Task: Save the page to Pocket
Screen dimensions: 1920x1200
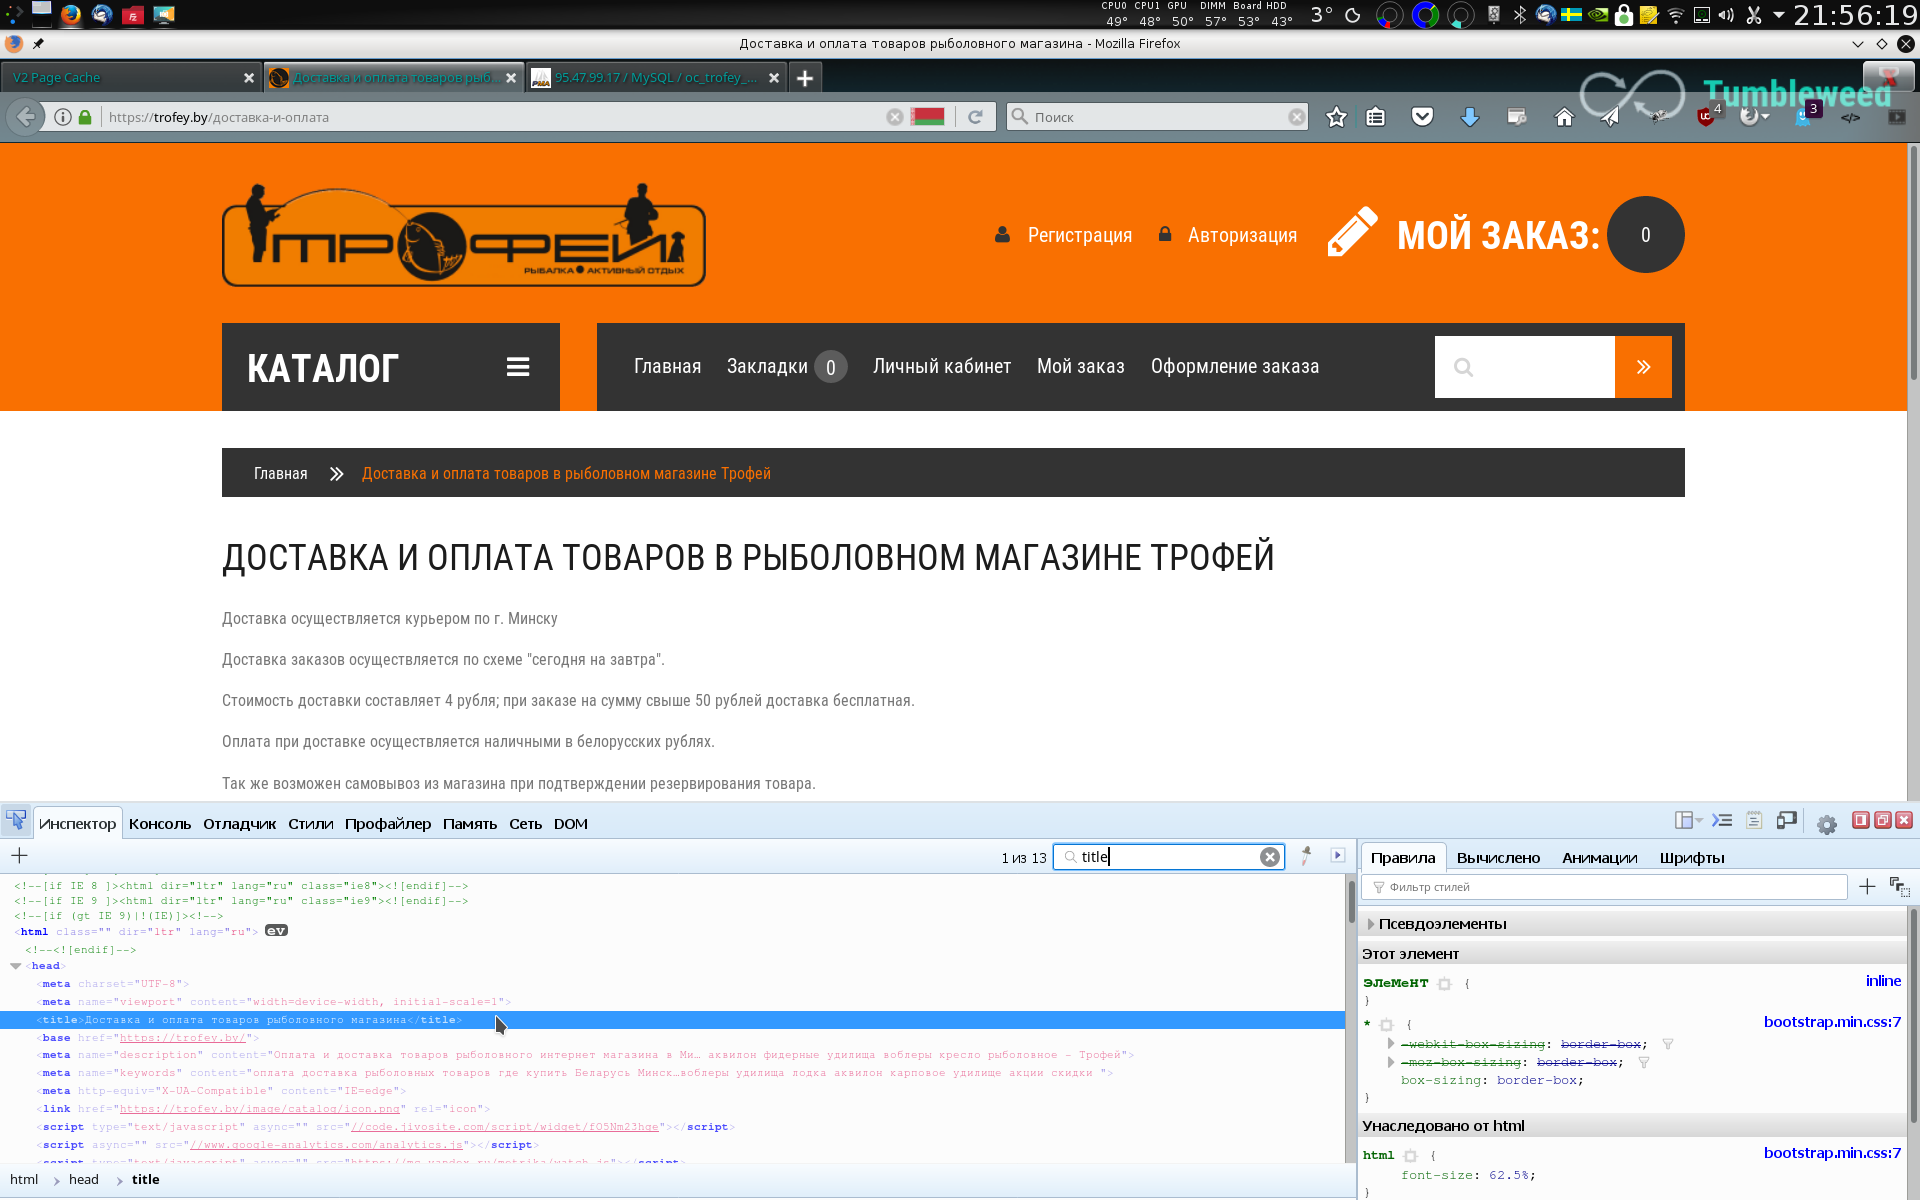Action: tap(1422, 117)
